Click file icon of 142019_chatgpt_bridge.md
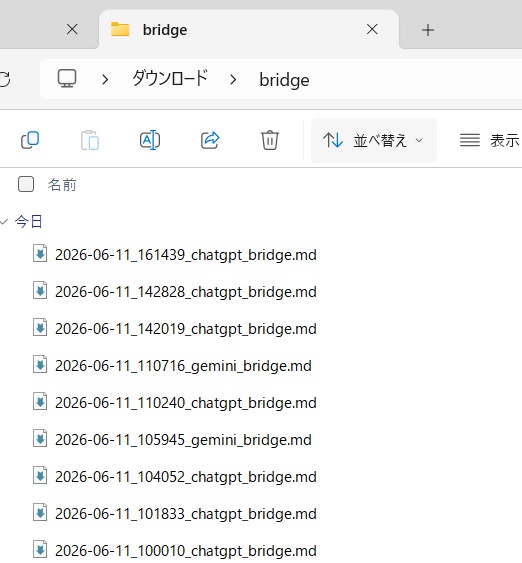Viewport: 522px width, 563px height. 40,327
